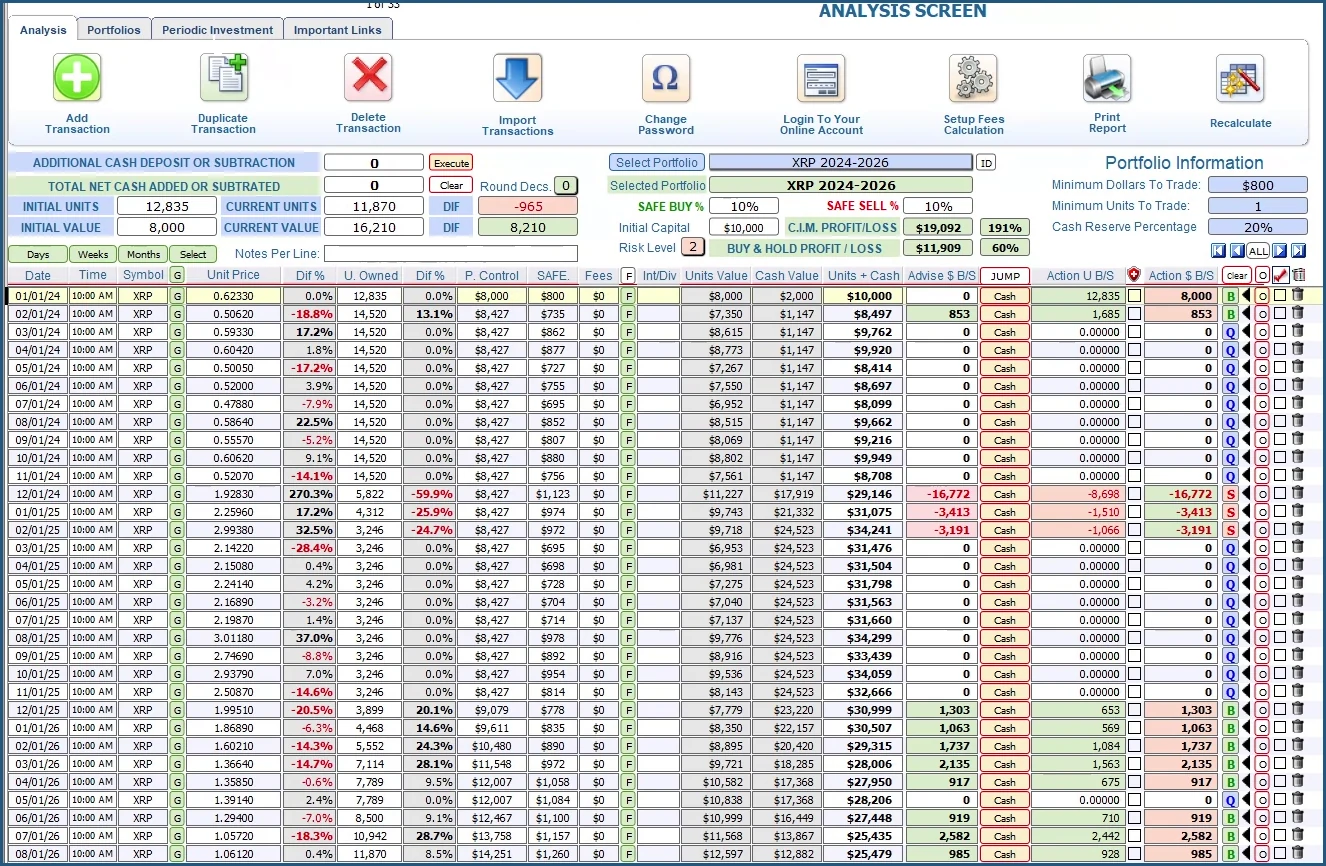Click the Import Transactions blue arrow icon
This screenshot has height=866, width=1326.
click(x=517, y=78)
